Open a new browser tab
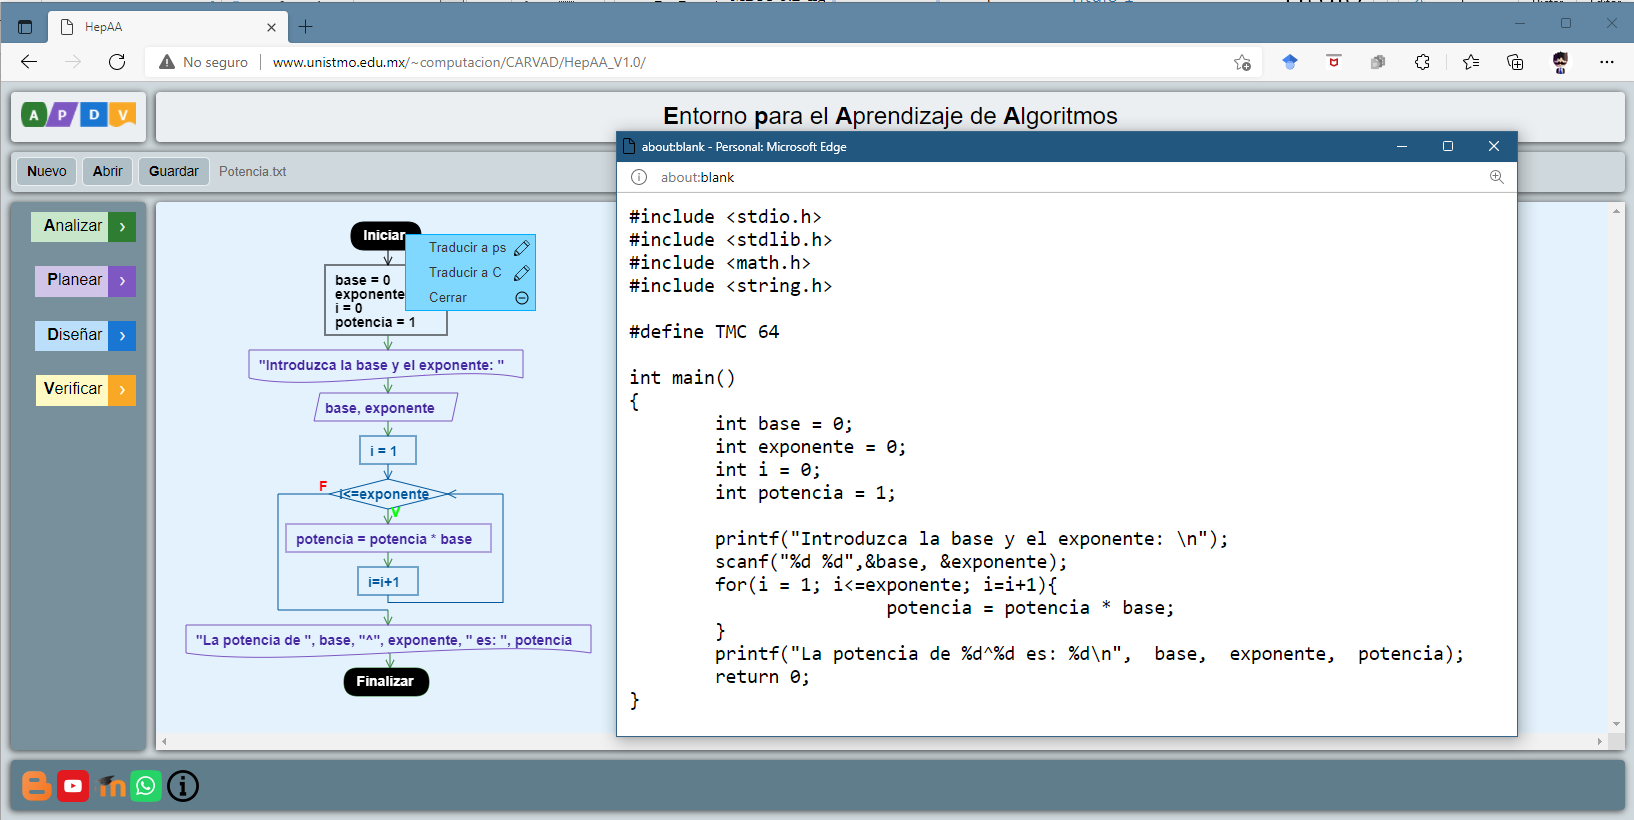Image resolution: width=1634 pixels, height=820 pixels. click(306, 27)
